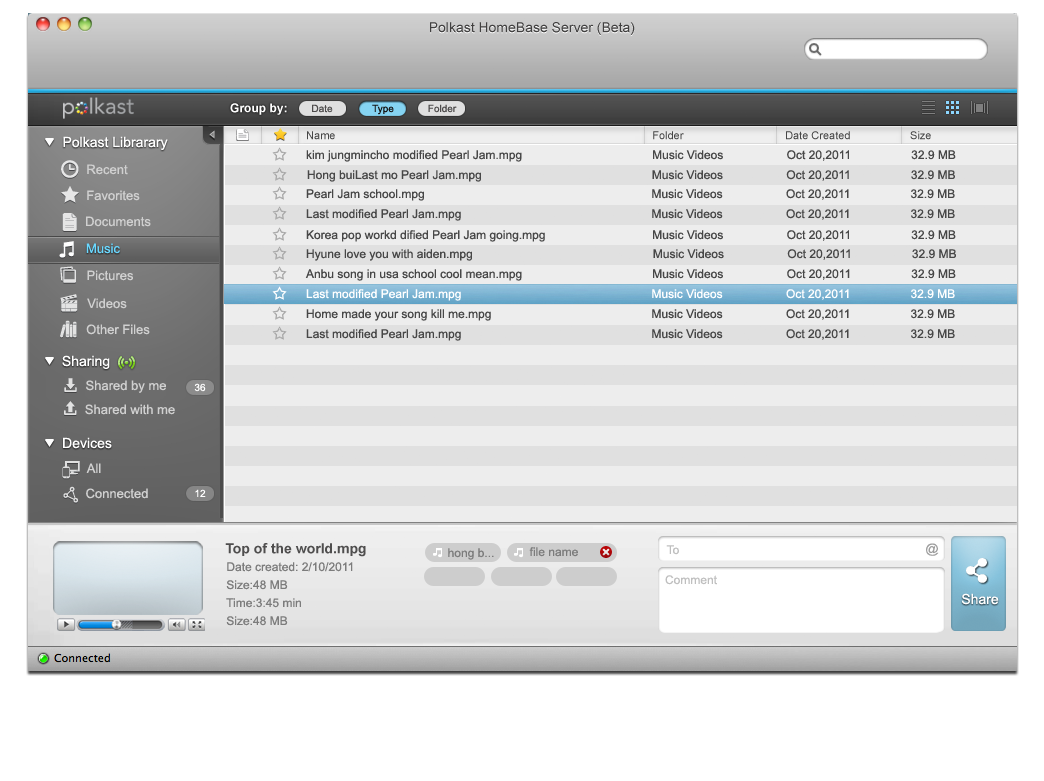Viewport: 1044px width, 781px height.
Task: Click the rewind button in preview player
Action: click(x=176, y=625)
